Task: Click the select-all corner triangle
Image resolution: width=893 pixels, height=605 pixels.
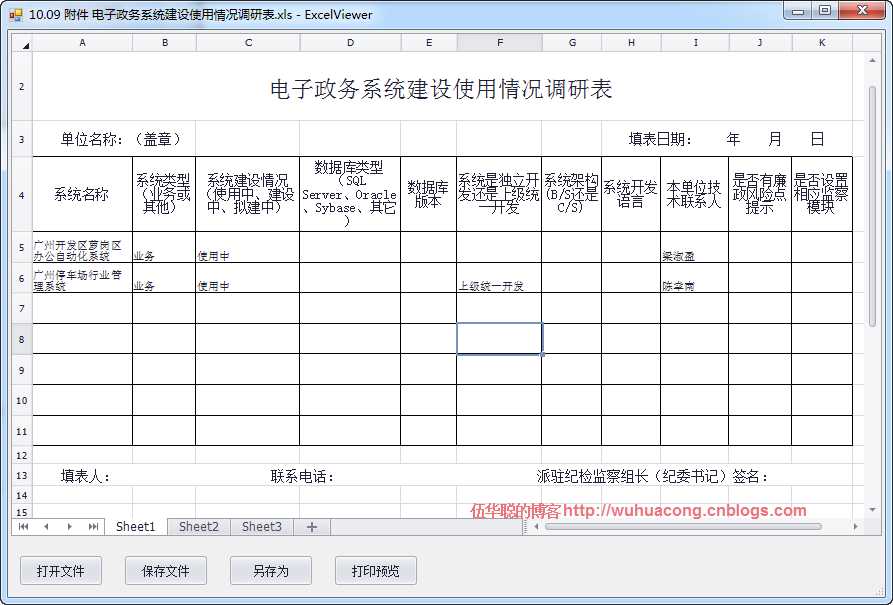Action: [x=23, y=43]
